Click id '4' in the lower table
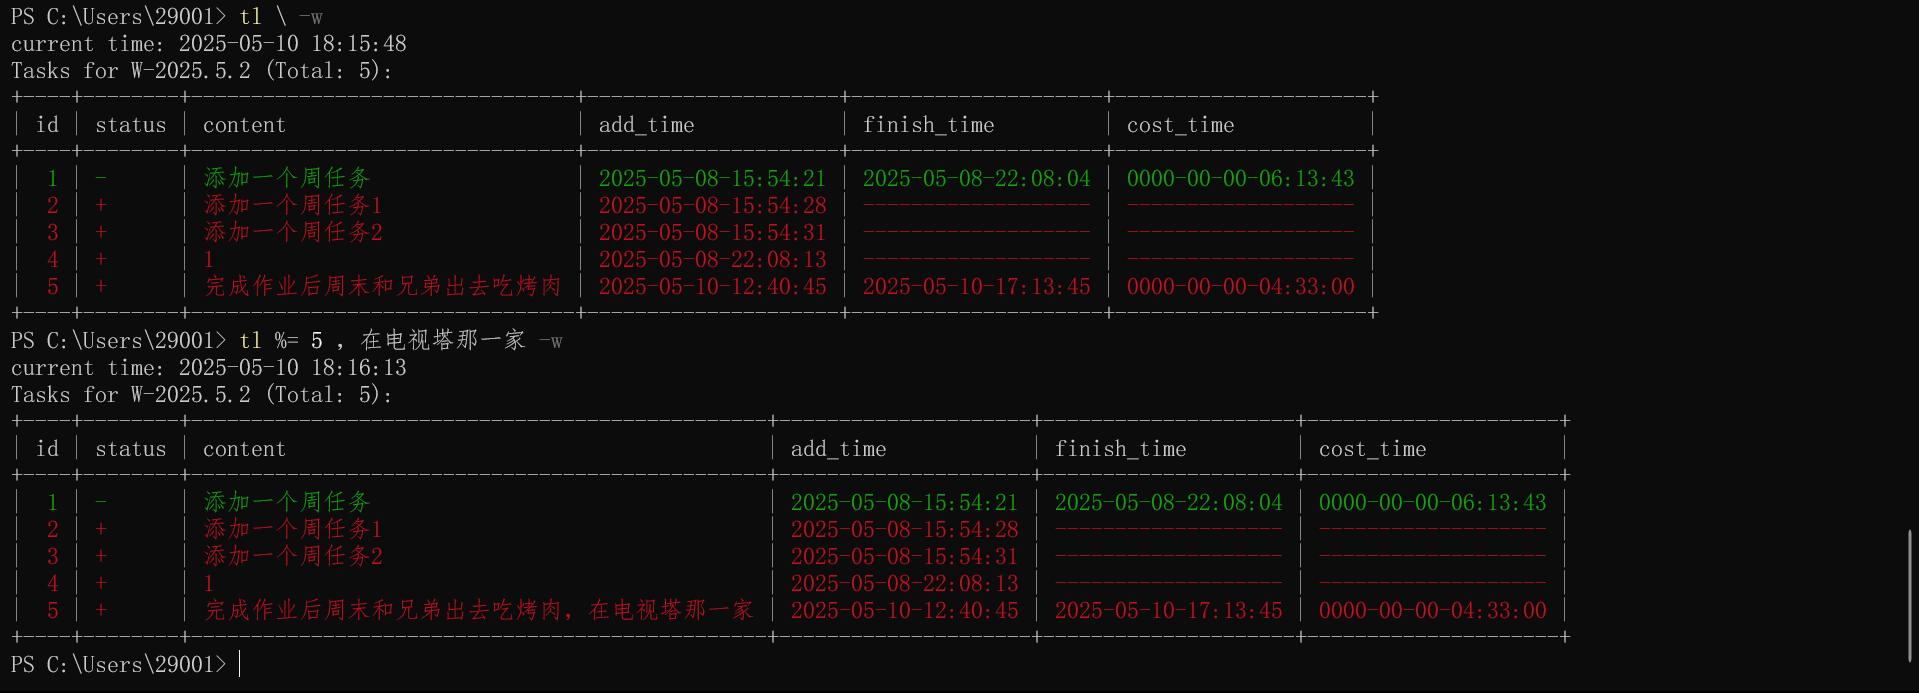This screenshot has height=693, width=1919. pyautogui.click(x=53, y=583)
